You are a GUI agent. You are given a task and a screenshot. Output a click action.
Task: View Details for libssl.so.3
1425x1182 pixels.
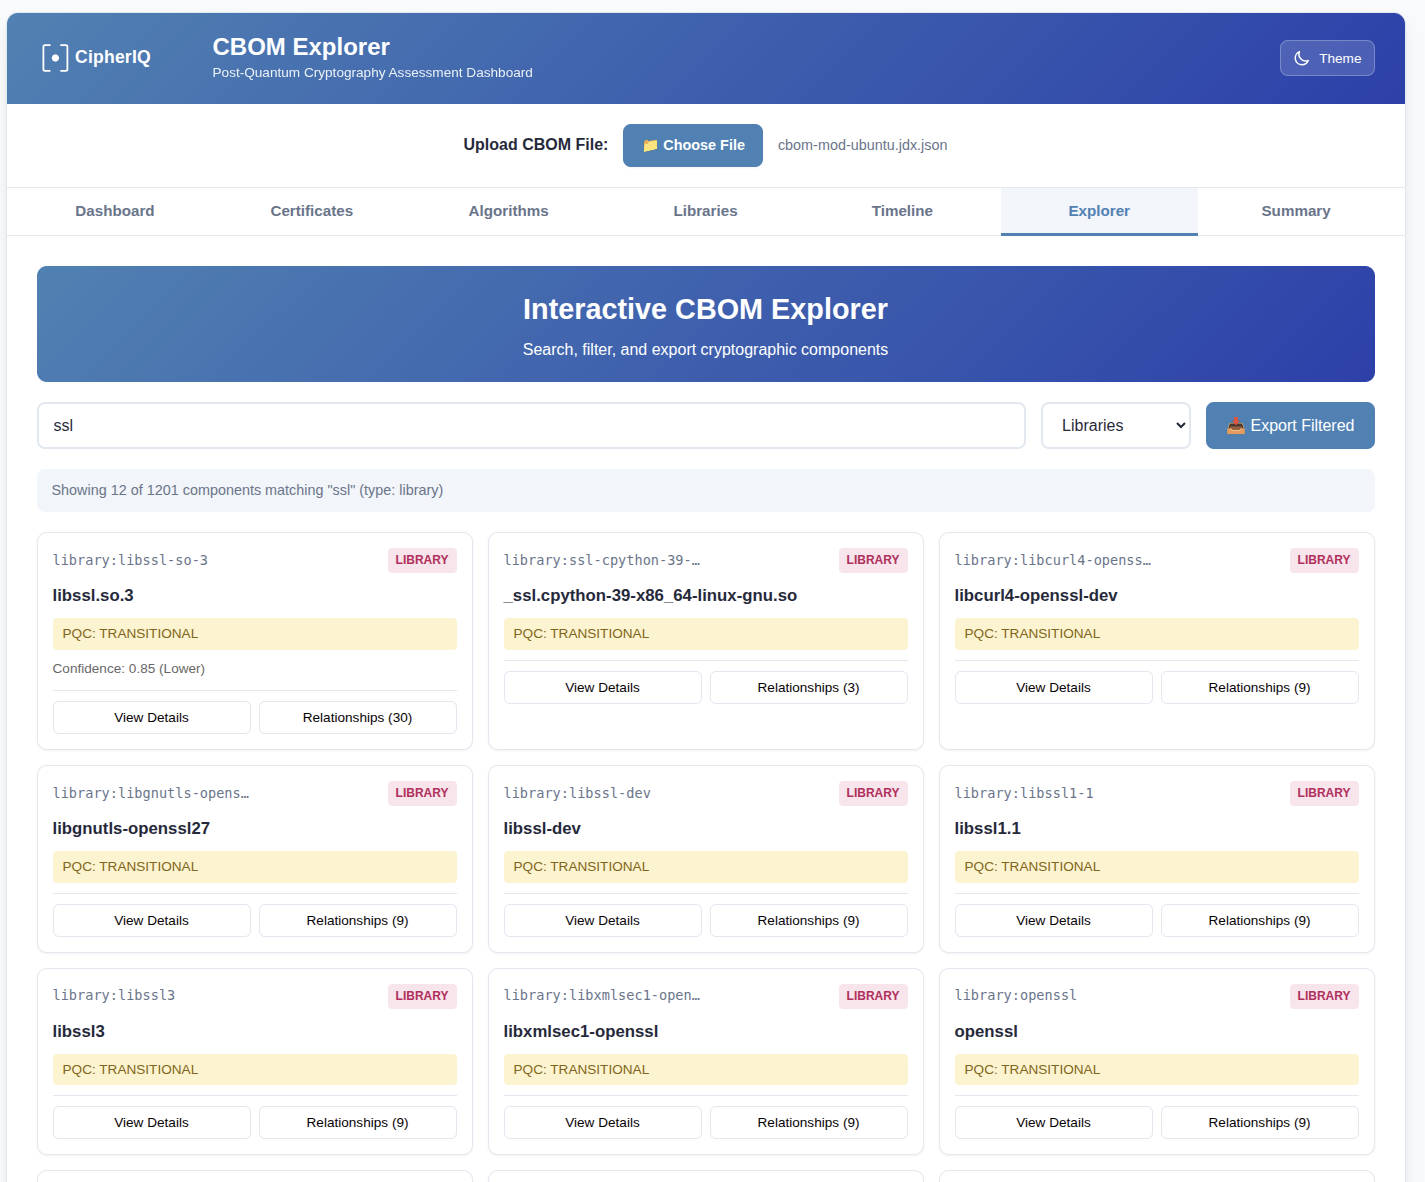(x=151, y=717)
